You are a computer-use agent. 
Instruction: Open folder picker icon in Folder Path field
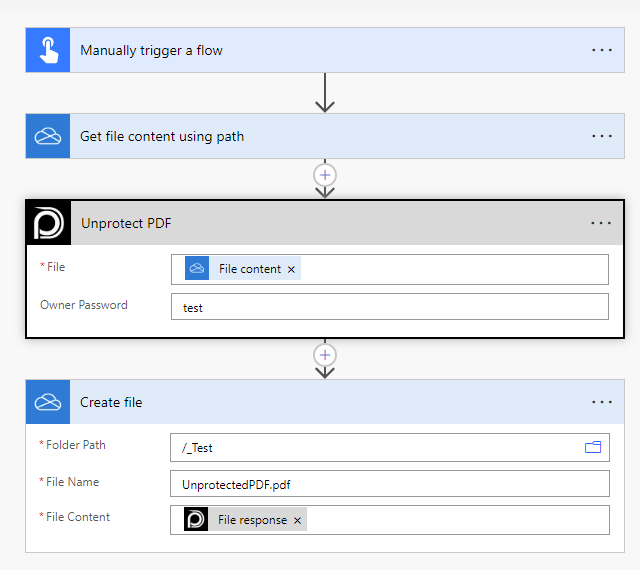point(593,447)
